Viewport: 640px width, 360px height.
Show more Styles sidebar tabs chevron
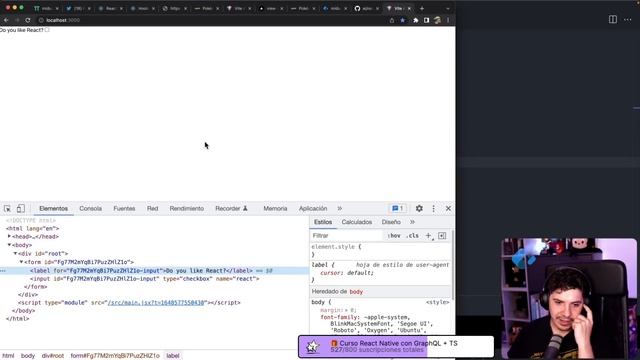click(412, 222)
